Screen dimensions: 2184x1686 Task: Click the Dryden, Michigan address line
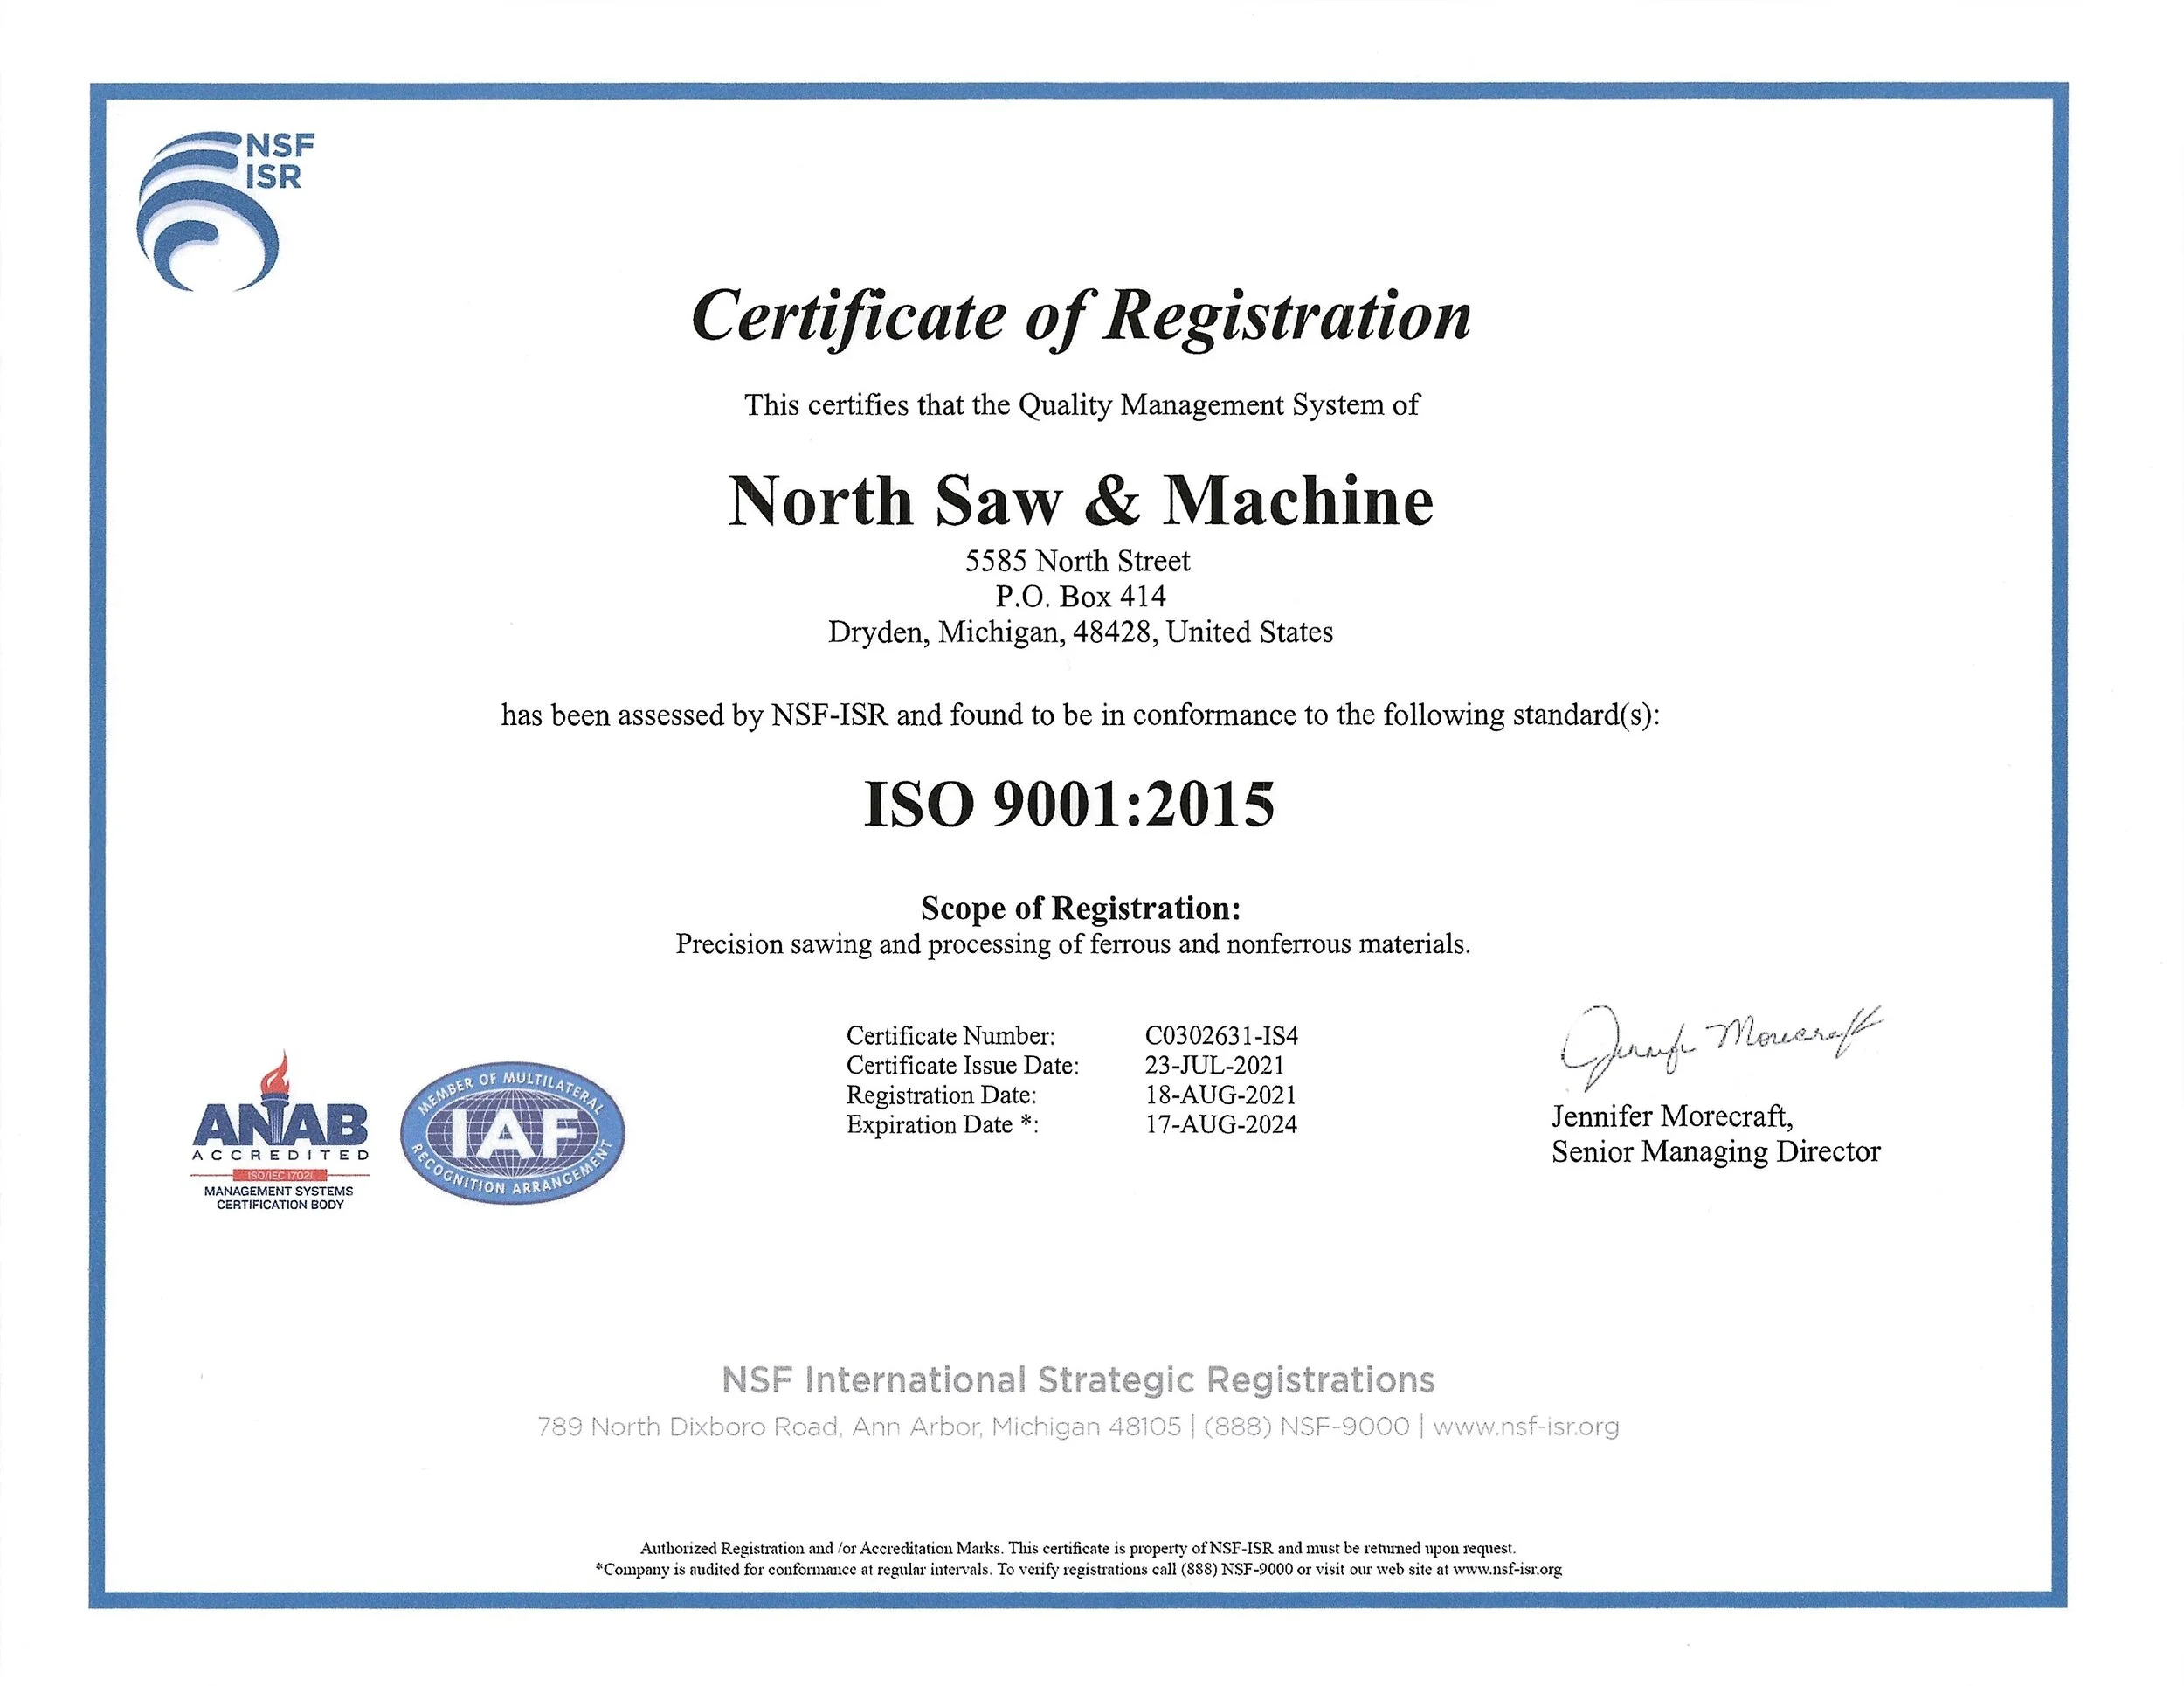1080,633
